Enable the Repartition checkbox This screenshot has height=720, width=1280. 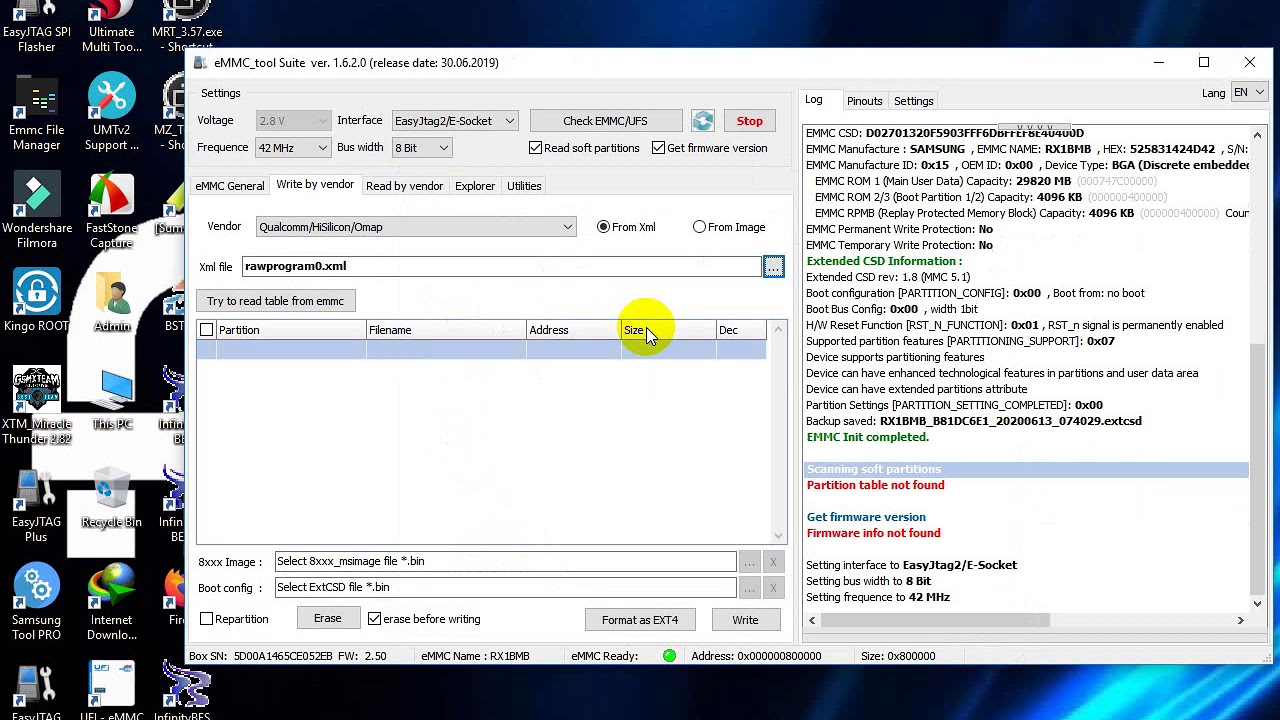point(206,619)
